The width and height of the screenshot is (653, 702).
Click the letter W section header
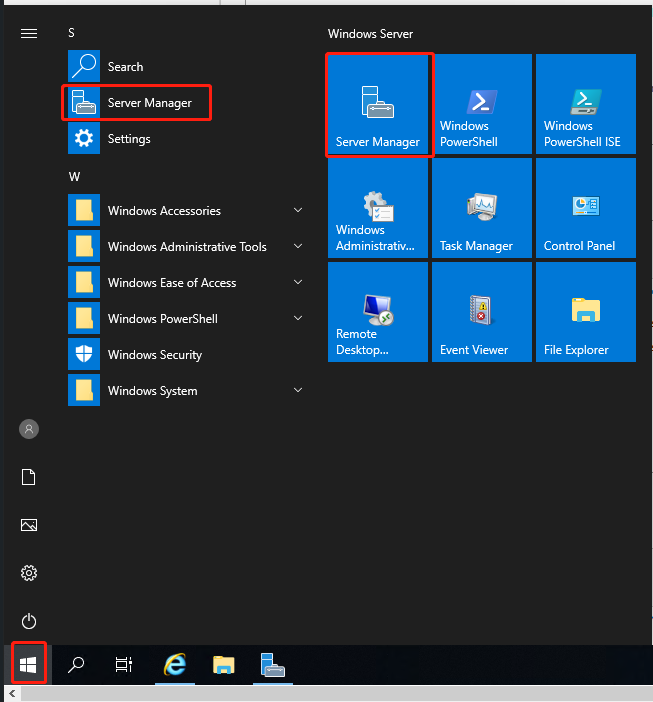(x=74, y=177)
